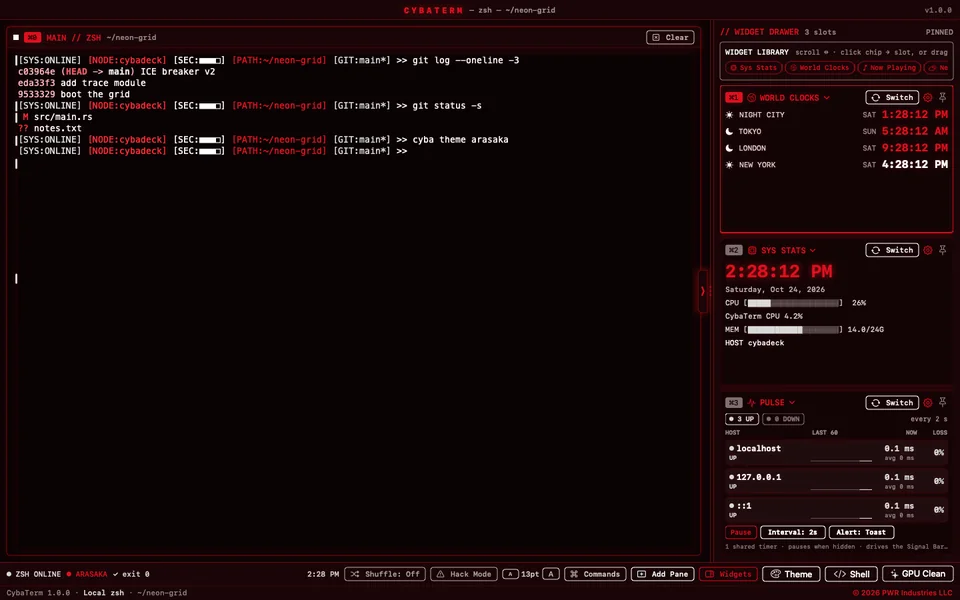The width and height of the screenshot is (960, 600).
Task: Add the Sys Stats chip from widget library
Action: click(753, 68)
